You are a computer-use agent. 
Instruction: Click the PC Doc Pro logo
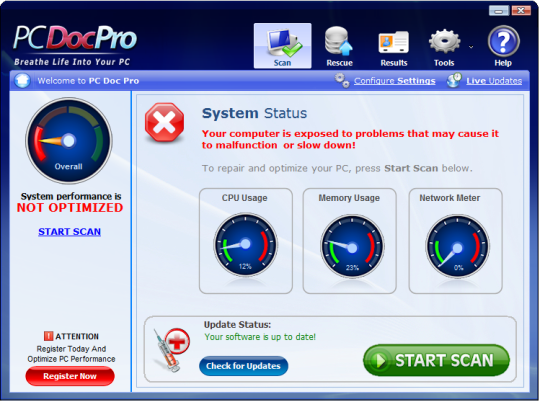coord(75,45)
